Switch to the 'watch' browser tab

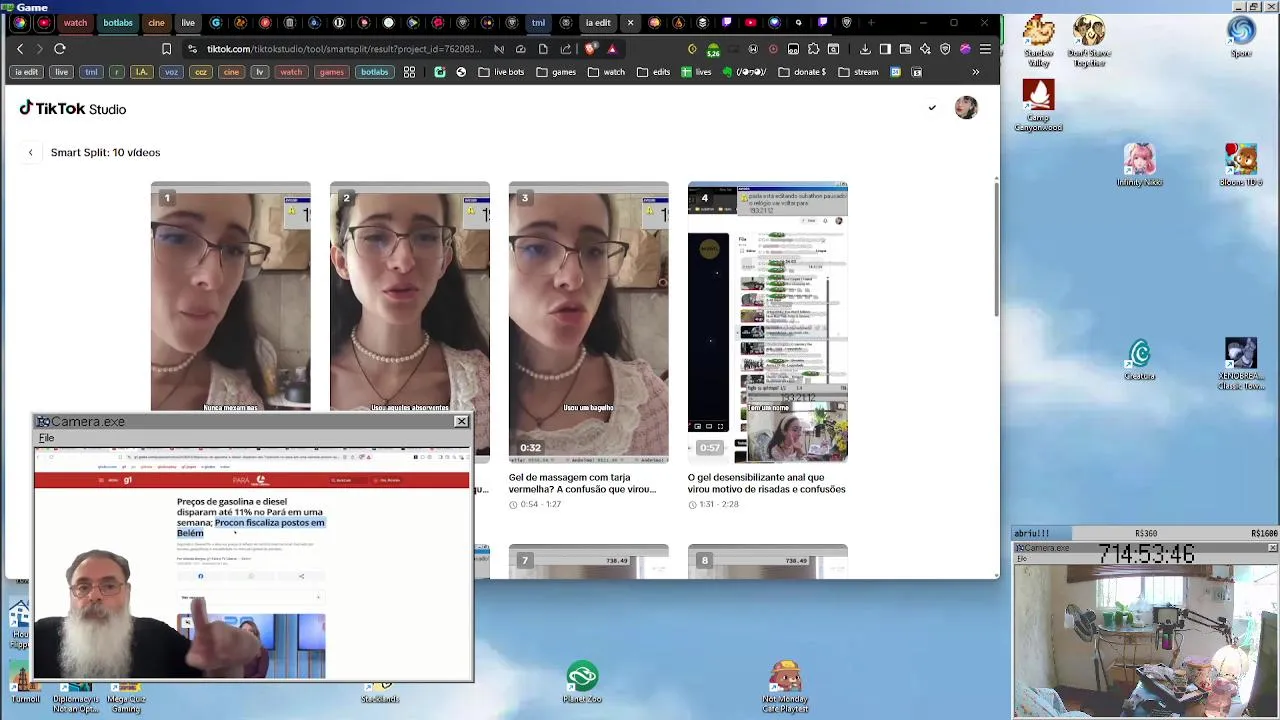[x=75, y=22]
